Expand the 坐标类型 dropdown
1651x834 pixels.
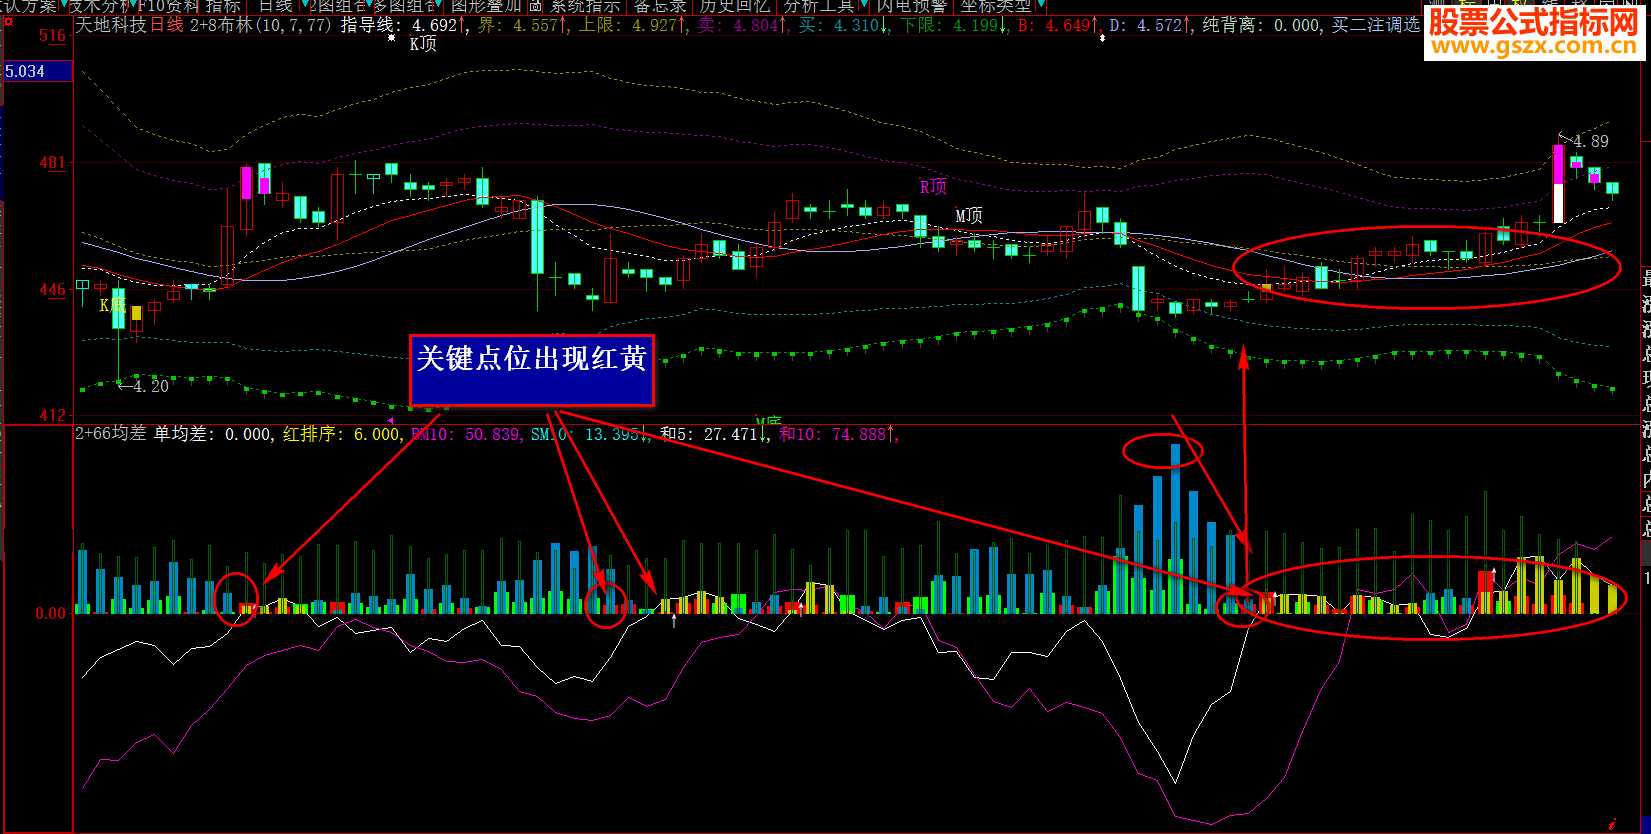(x=1041, y=5)
